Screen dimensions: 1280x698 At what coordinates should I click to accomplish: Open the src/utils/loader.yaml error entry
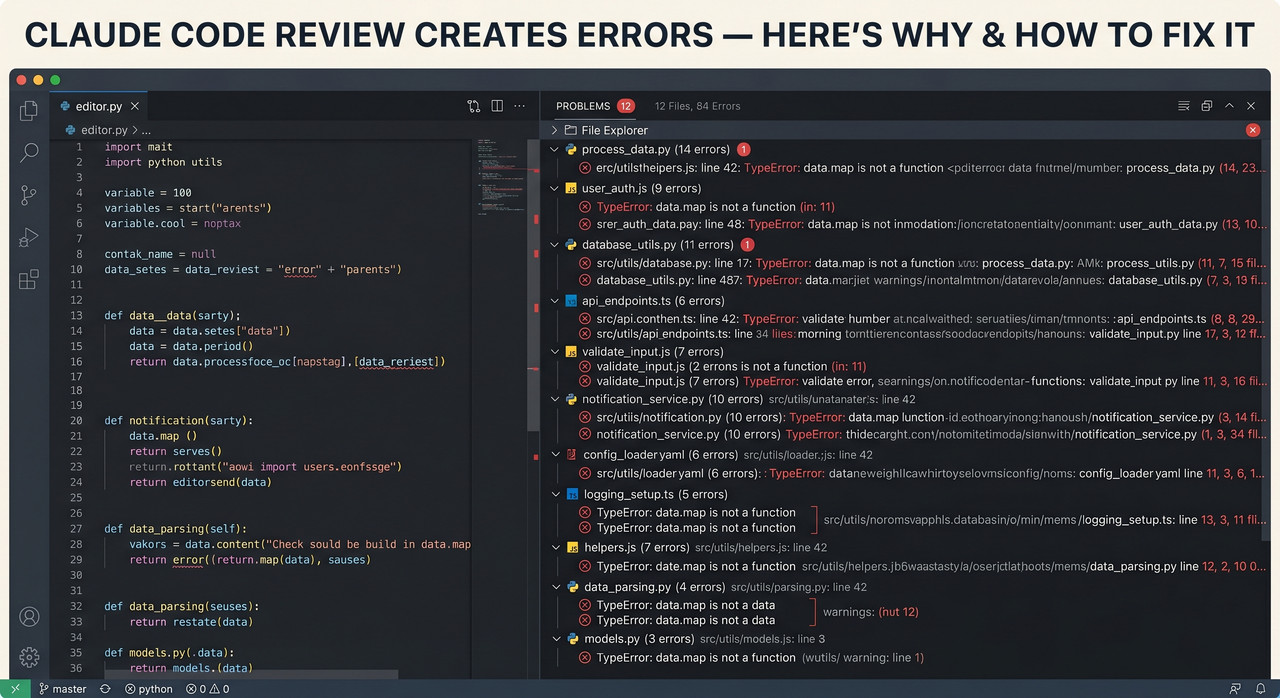tap(921, 473)
